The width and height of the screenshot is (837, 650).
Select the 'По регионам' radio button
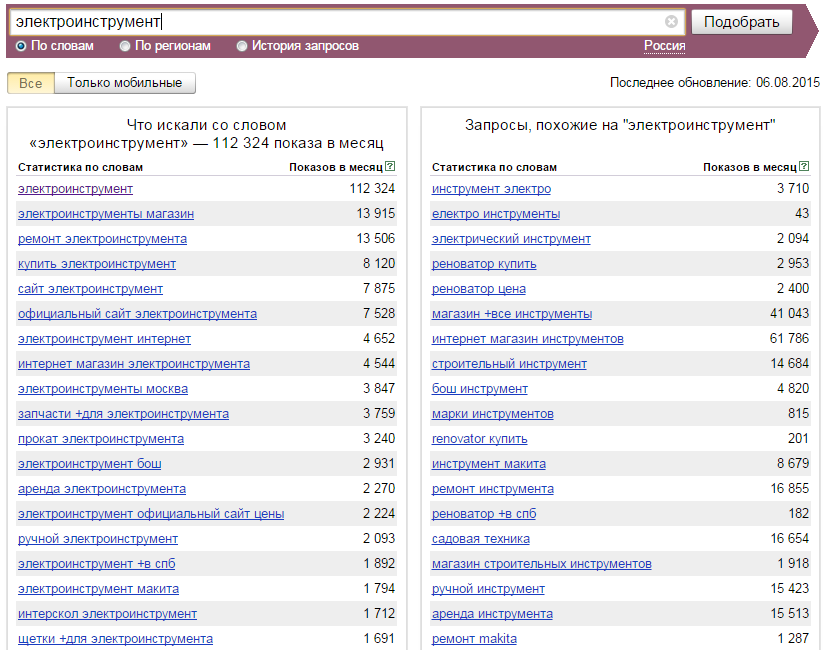pyautogui.click(x=125, y=46)
